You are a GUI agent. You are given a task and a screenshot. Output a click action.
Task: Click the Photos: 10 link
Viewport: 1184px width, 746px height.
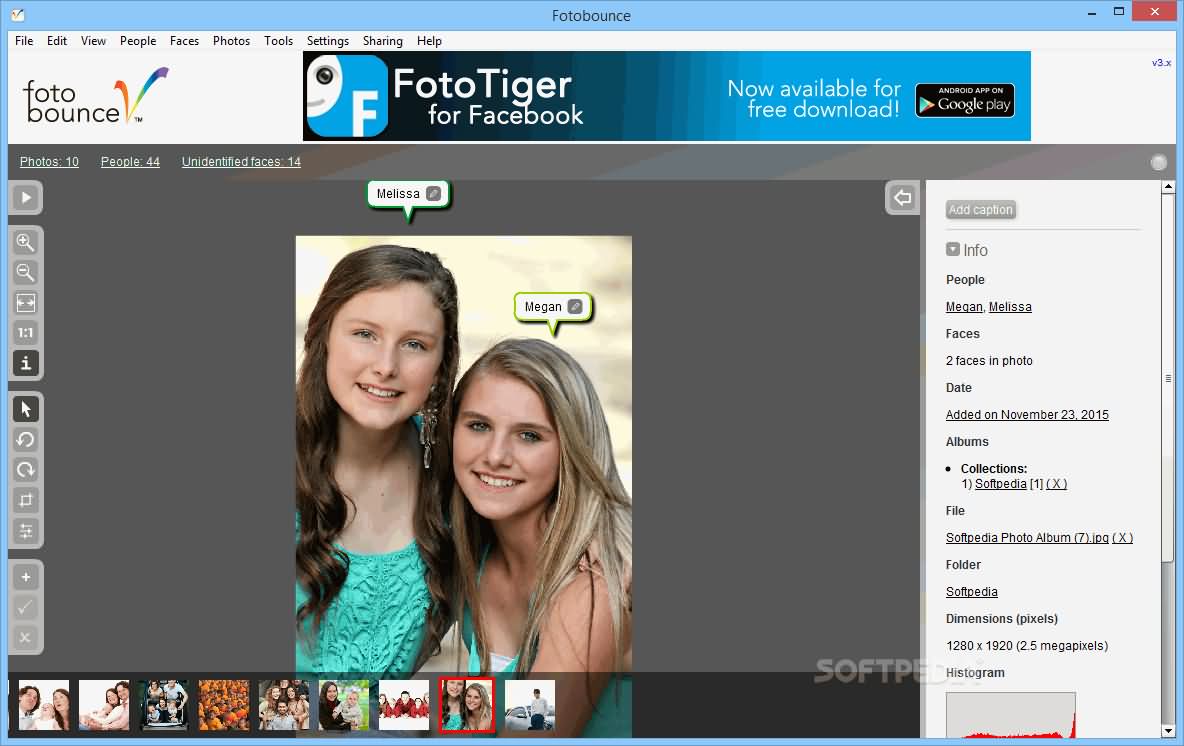pos(49,162)
